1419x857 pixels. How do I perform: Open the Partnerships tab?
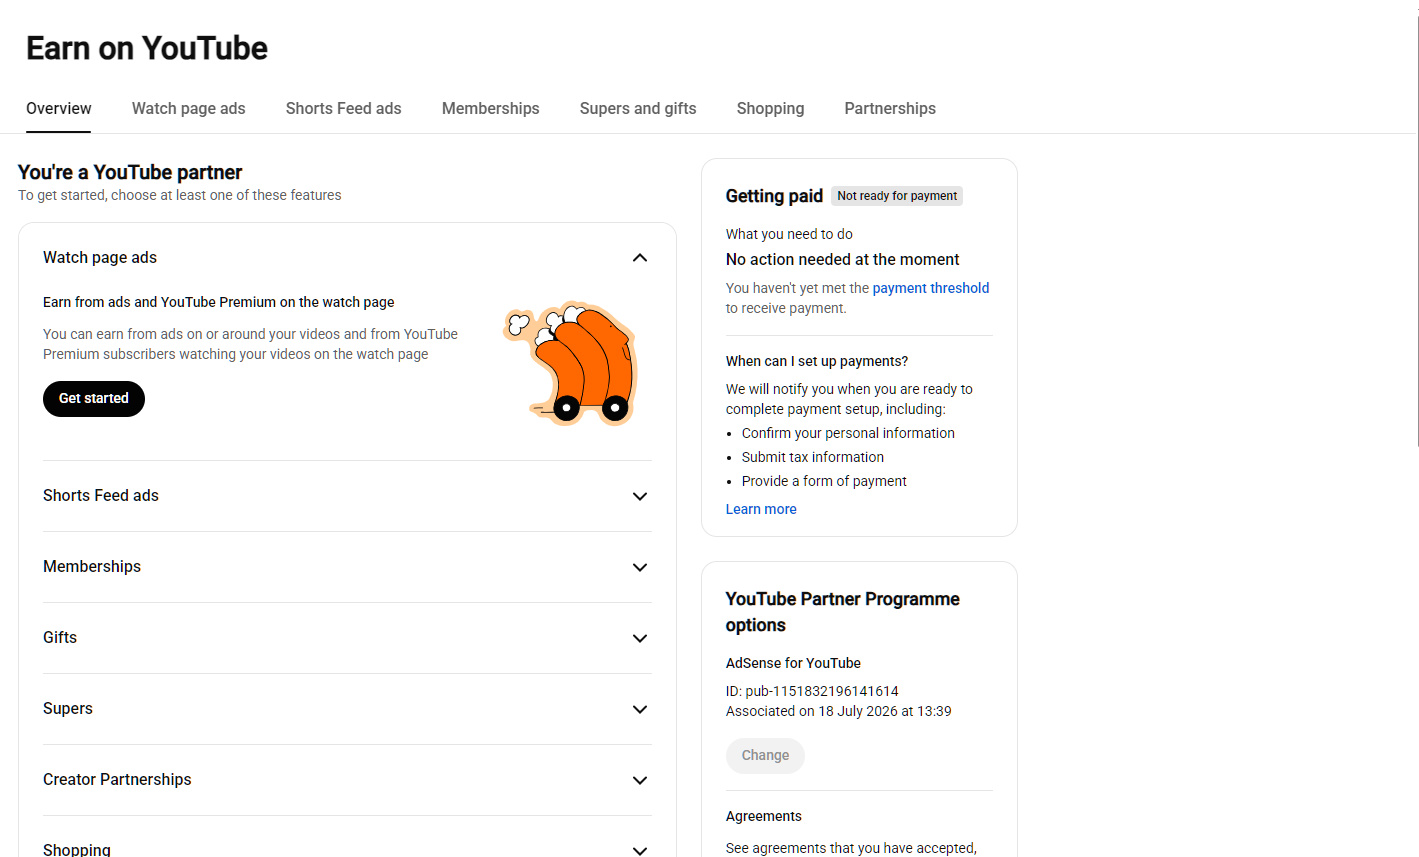point(890,108)
